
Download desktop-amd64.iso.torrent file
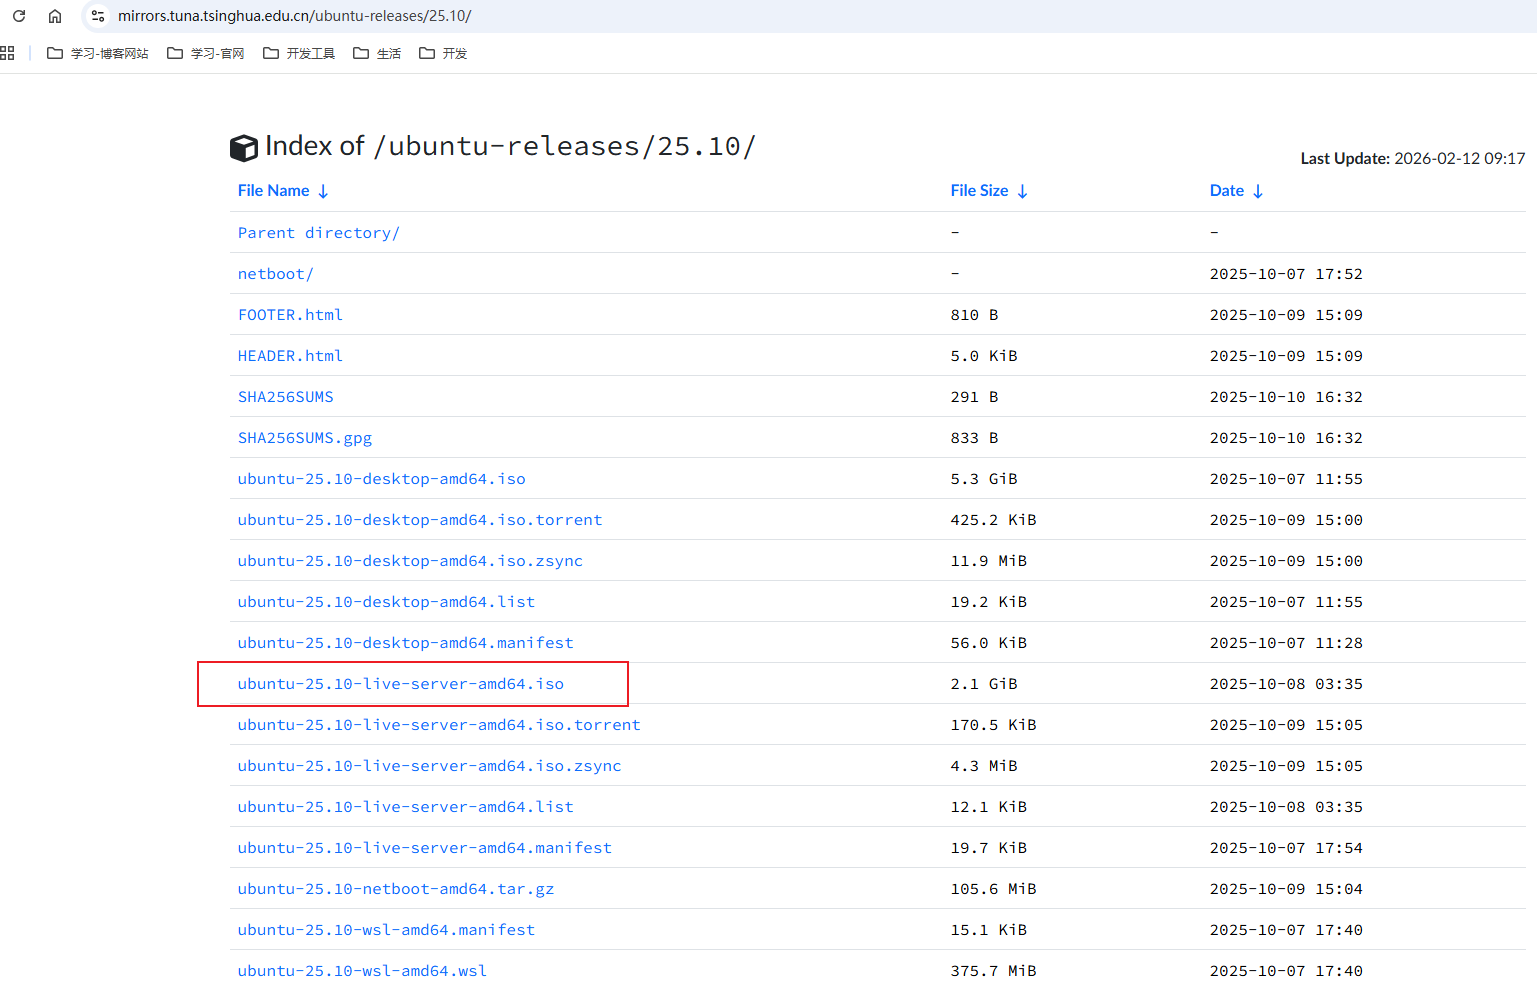click(420, 520)
